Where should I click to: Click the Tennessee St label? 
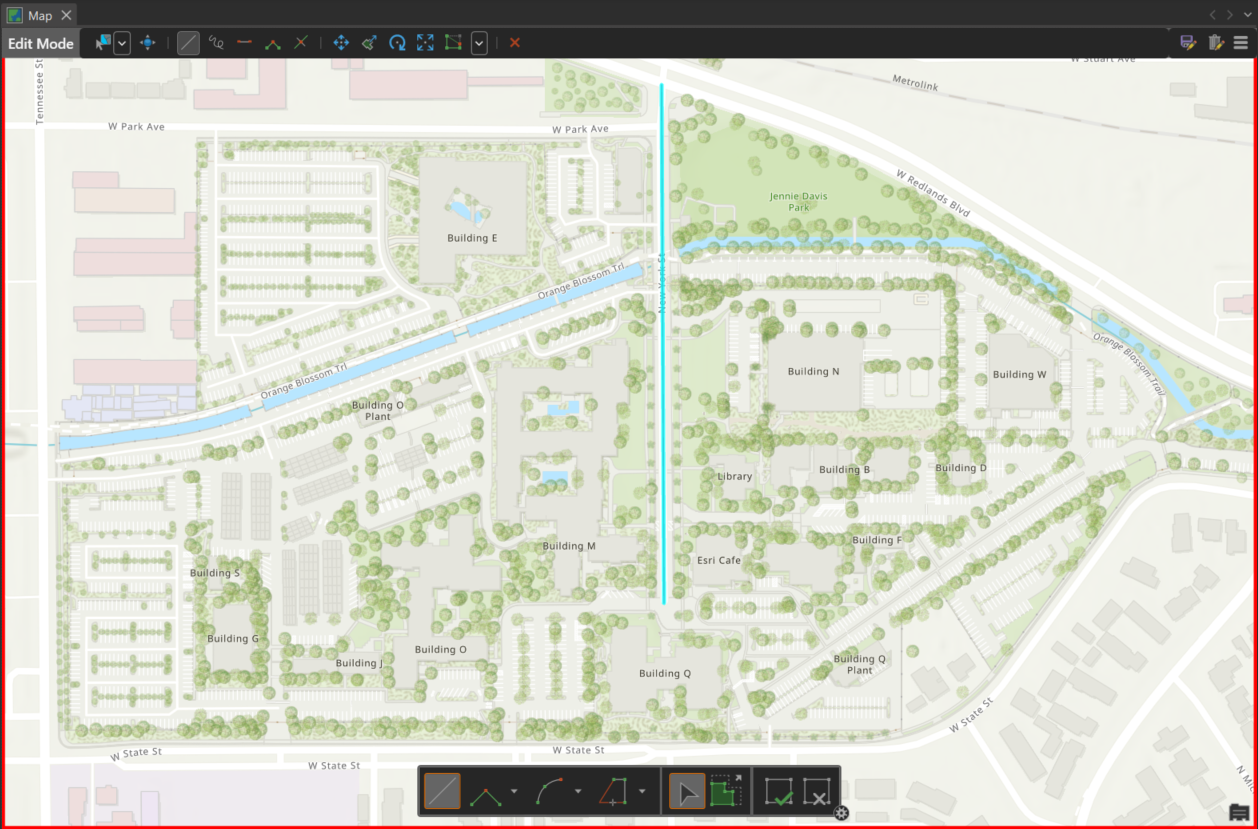click(x=40, y=92)
